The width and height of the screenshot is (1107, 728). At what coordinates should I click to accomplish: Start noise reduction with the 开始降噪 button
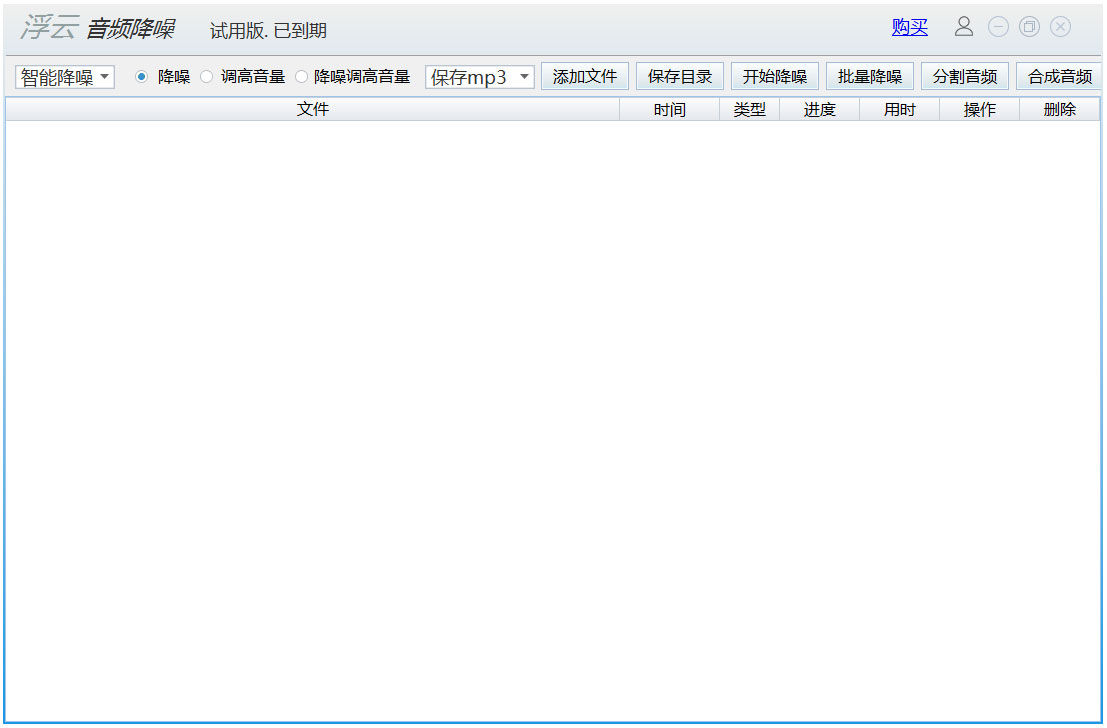click(774, 75)
